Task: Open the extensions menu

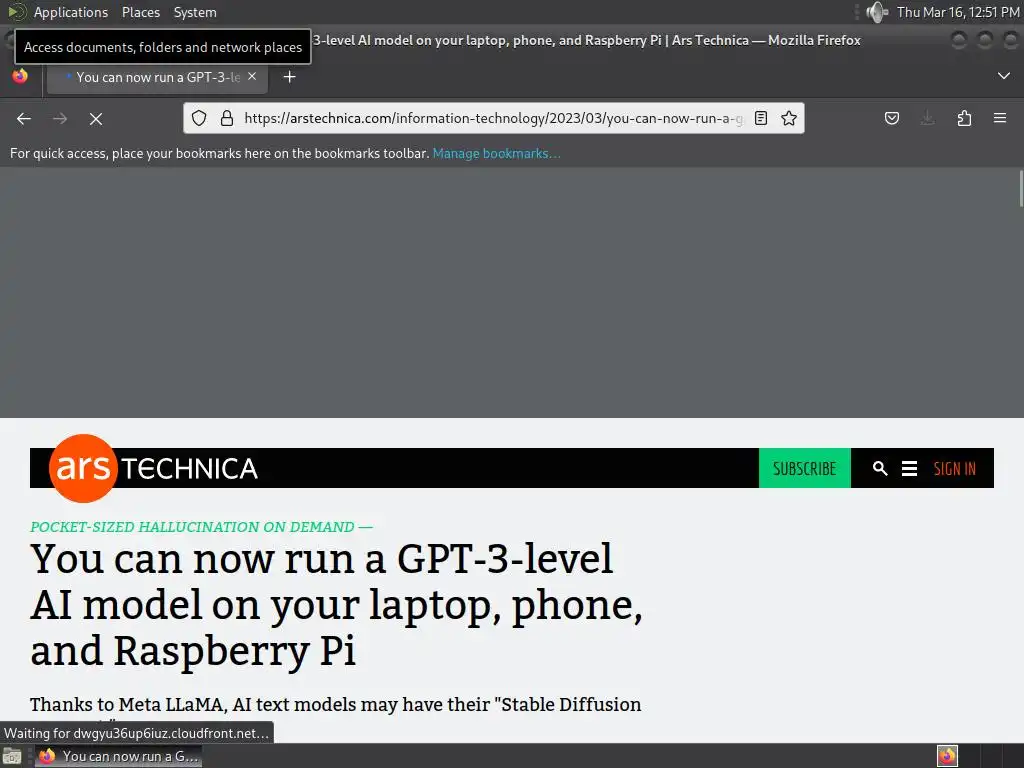Action: pos(964,118)
